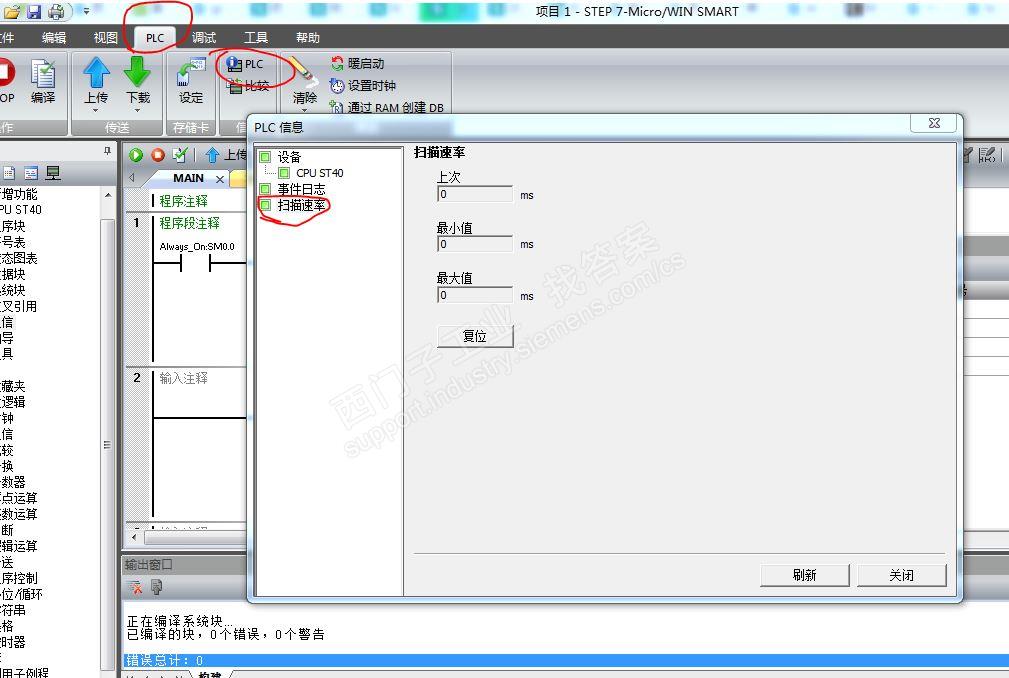Click the 刷新 refresh button
1009x678 pixels.
pyautogui.click(x=804, y=575)
